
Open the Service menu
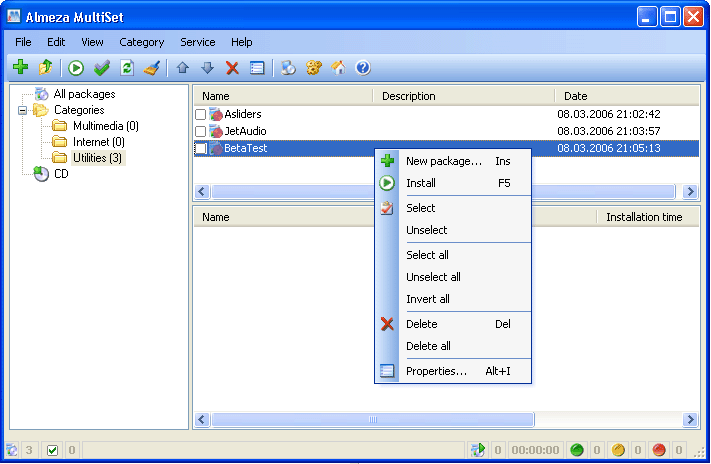tap(197, 42)
